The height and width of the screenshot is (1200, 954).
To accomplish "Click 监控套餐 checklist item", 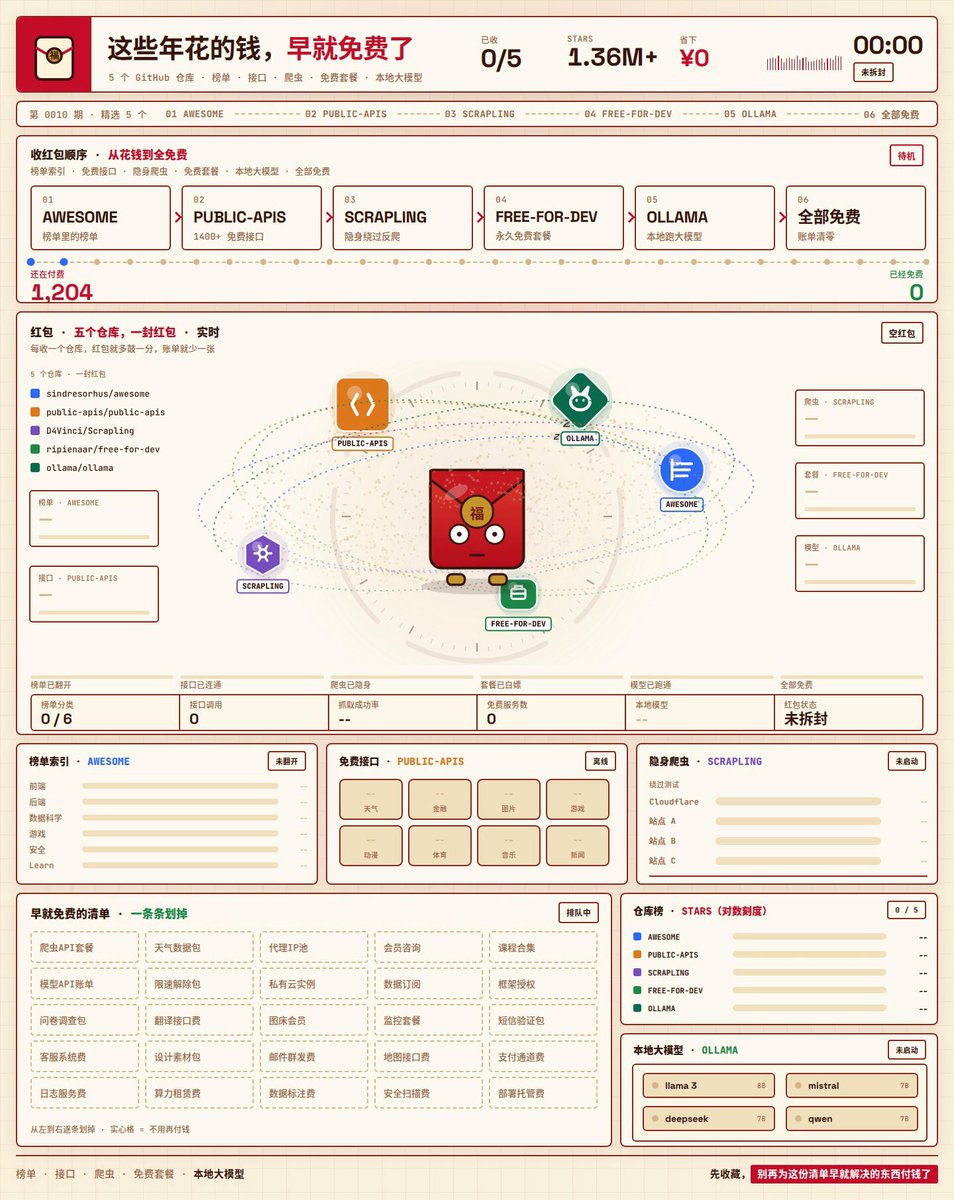I will click(428, 1020).
